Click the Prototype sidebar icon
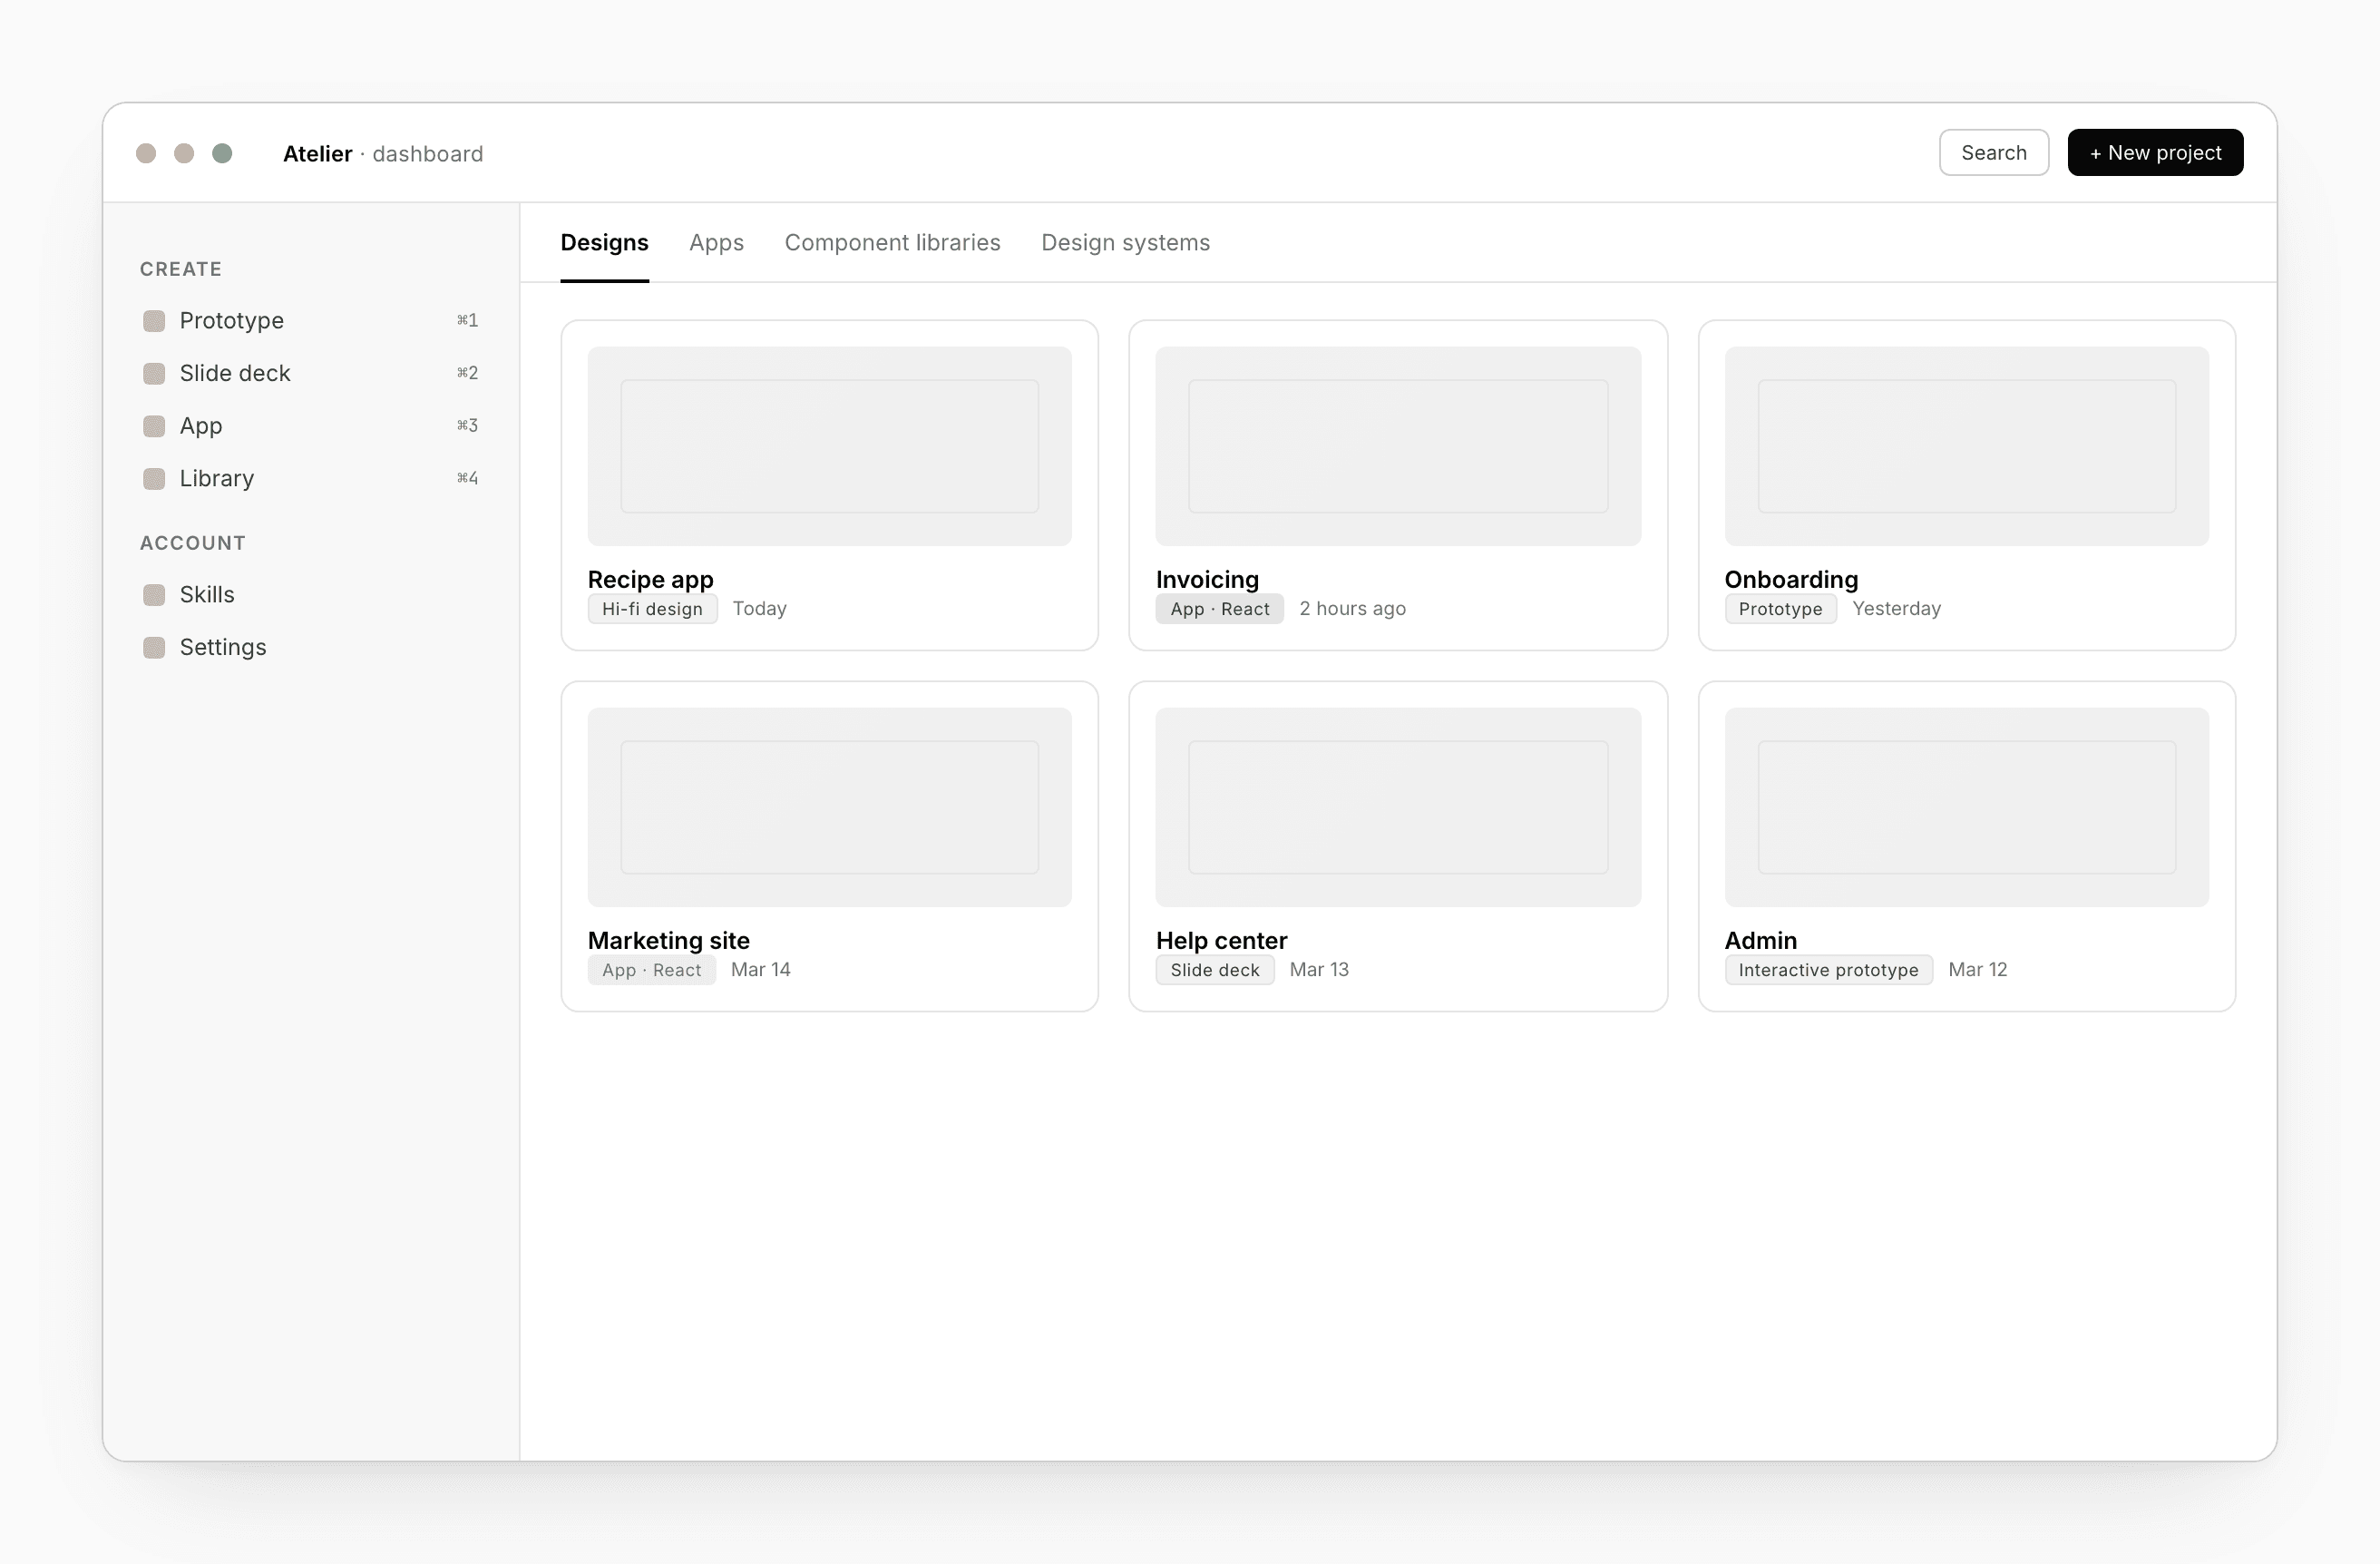The height and width of the screenshot is (1564, 2380). click(x=154, y=321)
